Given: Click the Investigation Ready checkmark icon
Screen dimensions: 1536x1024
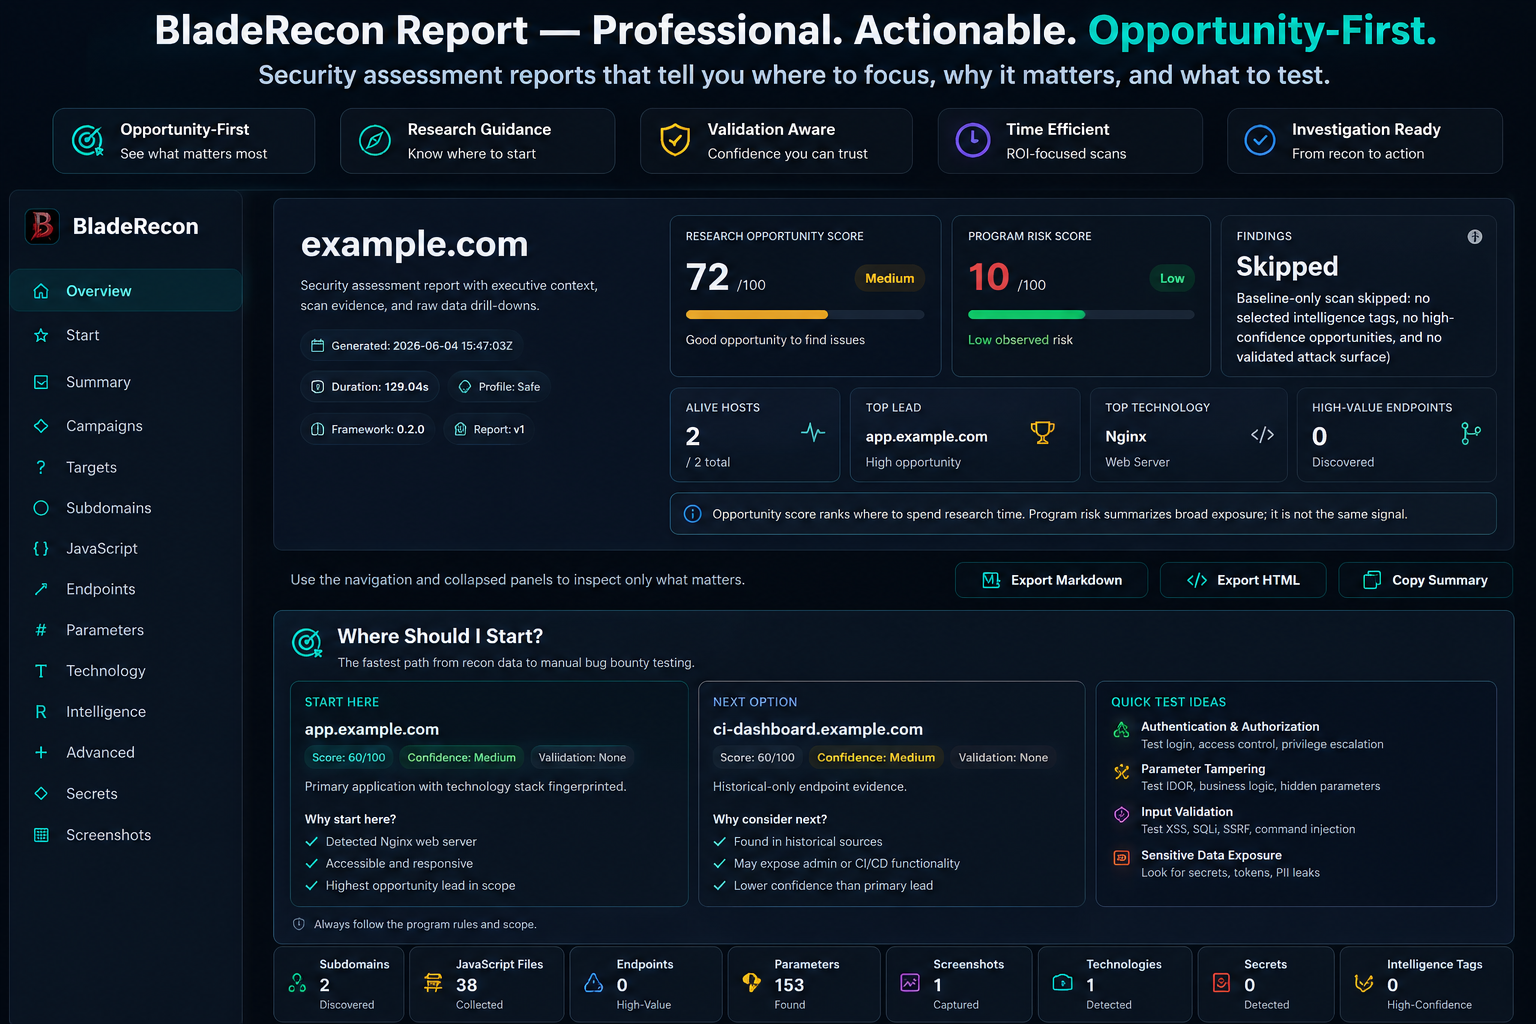Looking at the screenshot, I should (1260, 141).
